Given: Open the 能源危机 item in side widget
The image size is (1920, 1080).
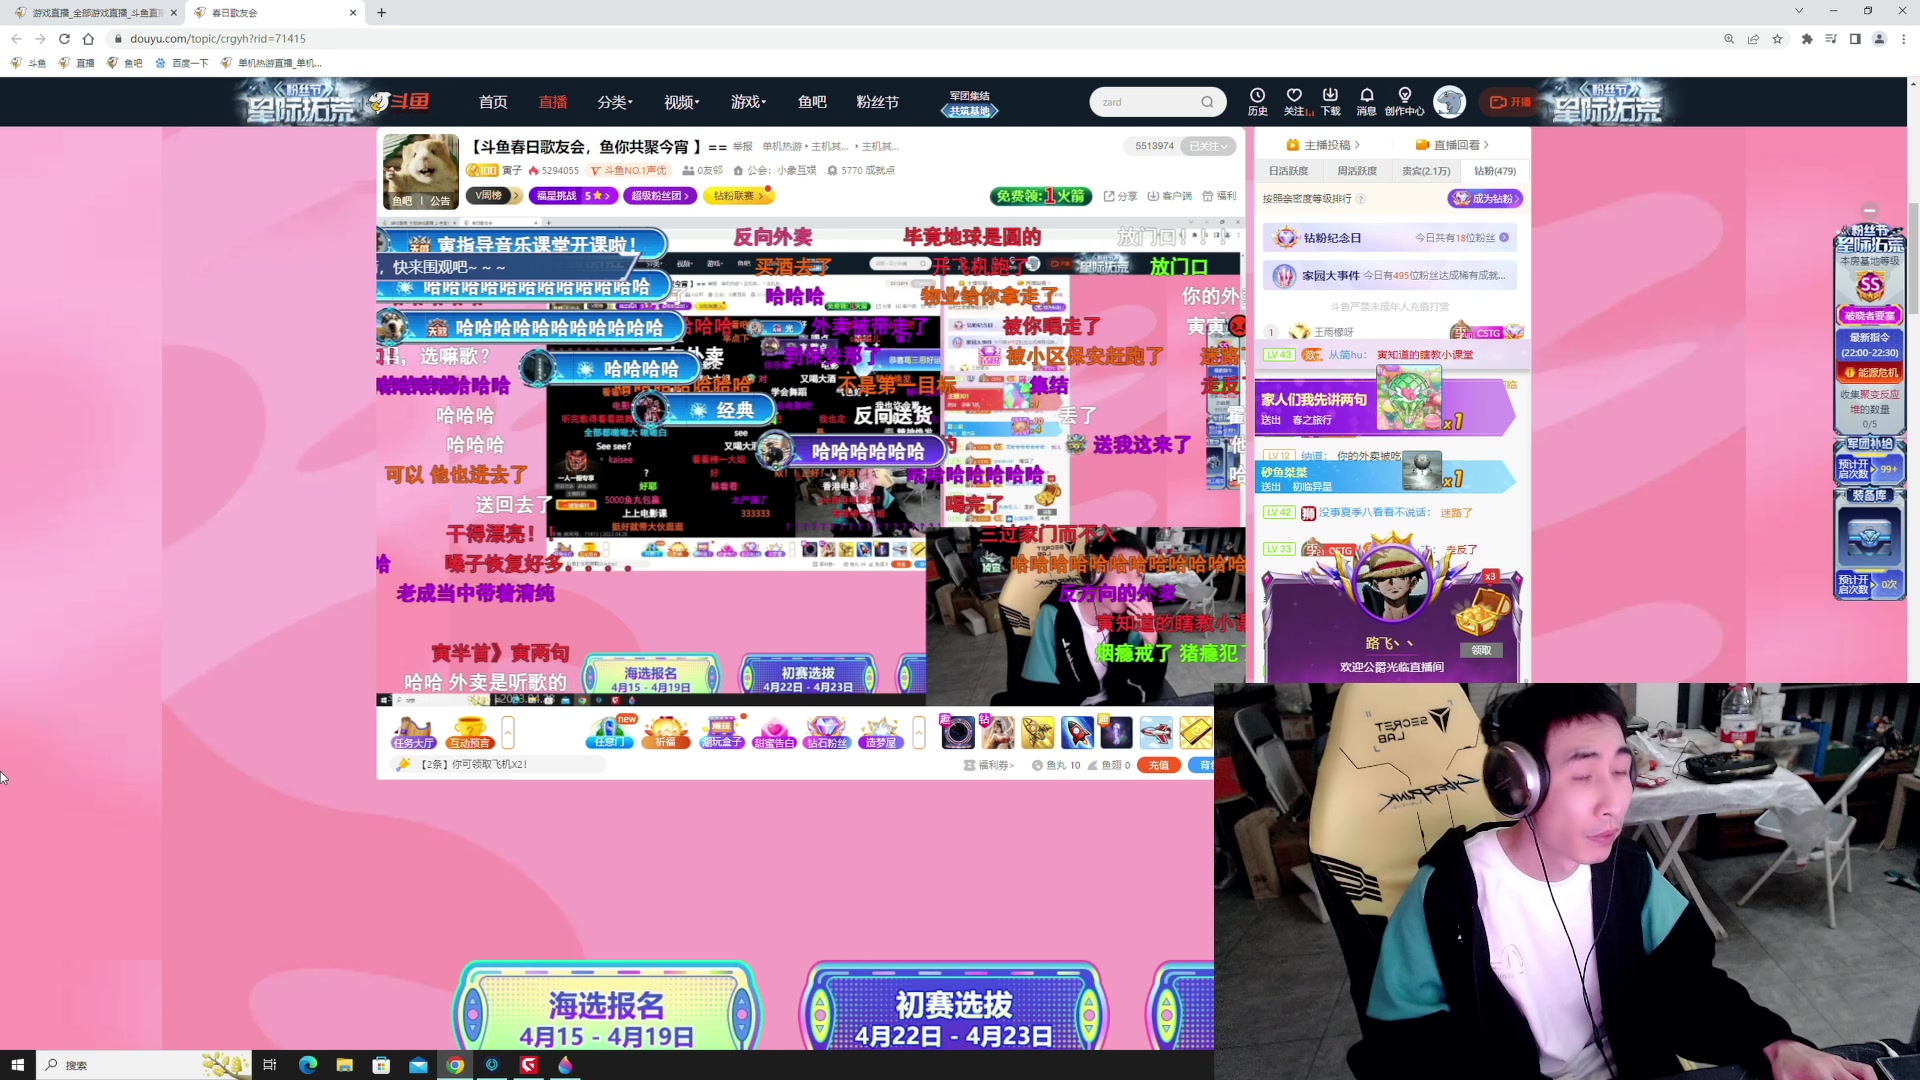Looking at the screenshot, I should click(1870, 372).
